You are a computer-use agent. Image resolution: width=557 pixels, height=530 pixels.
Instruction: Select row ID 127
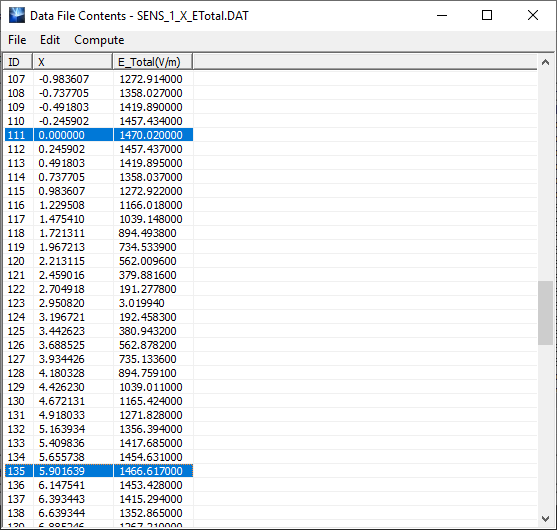click(16, 359)
